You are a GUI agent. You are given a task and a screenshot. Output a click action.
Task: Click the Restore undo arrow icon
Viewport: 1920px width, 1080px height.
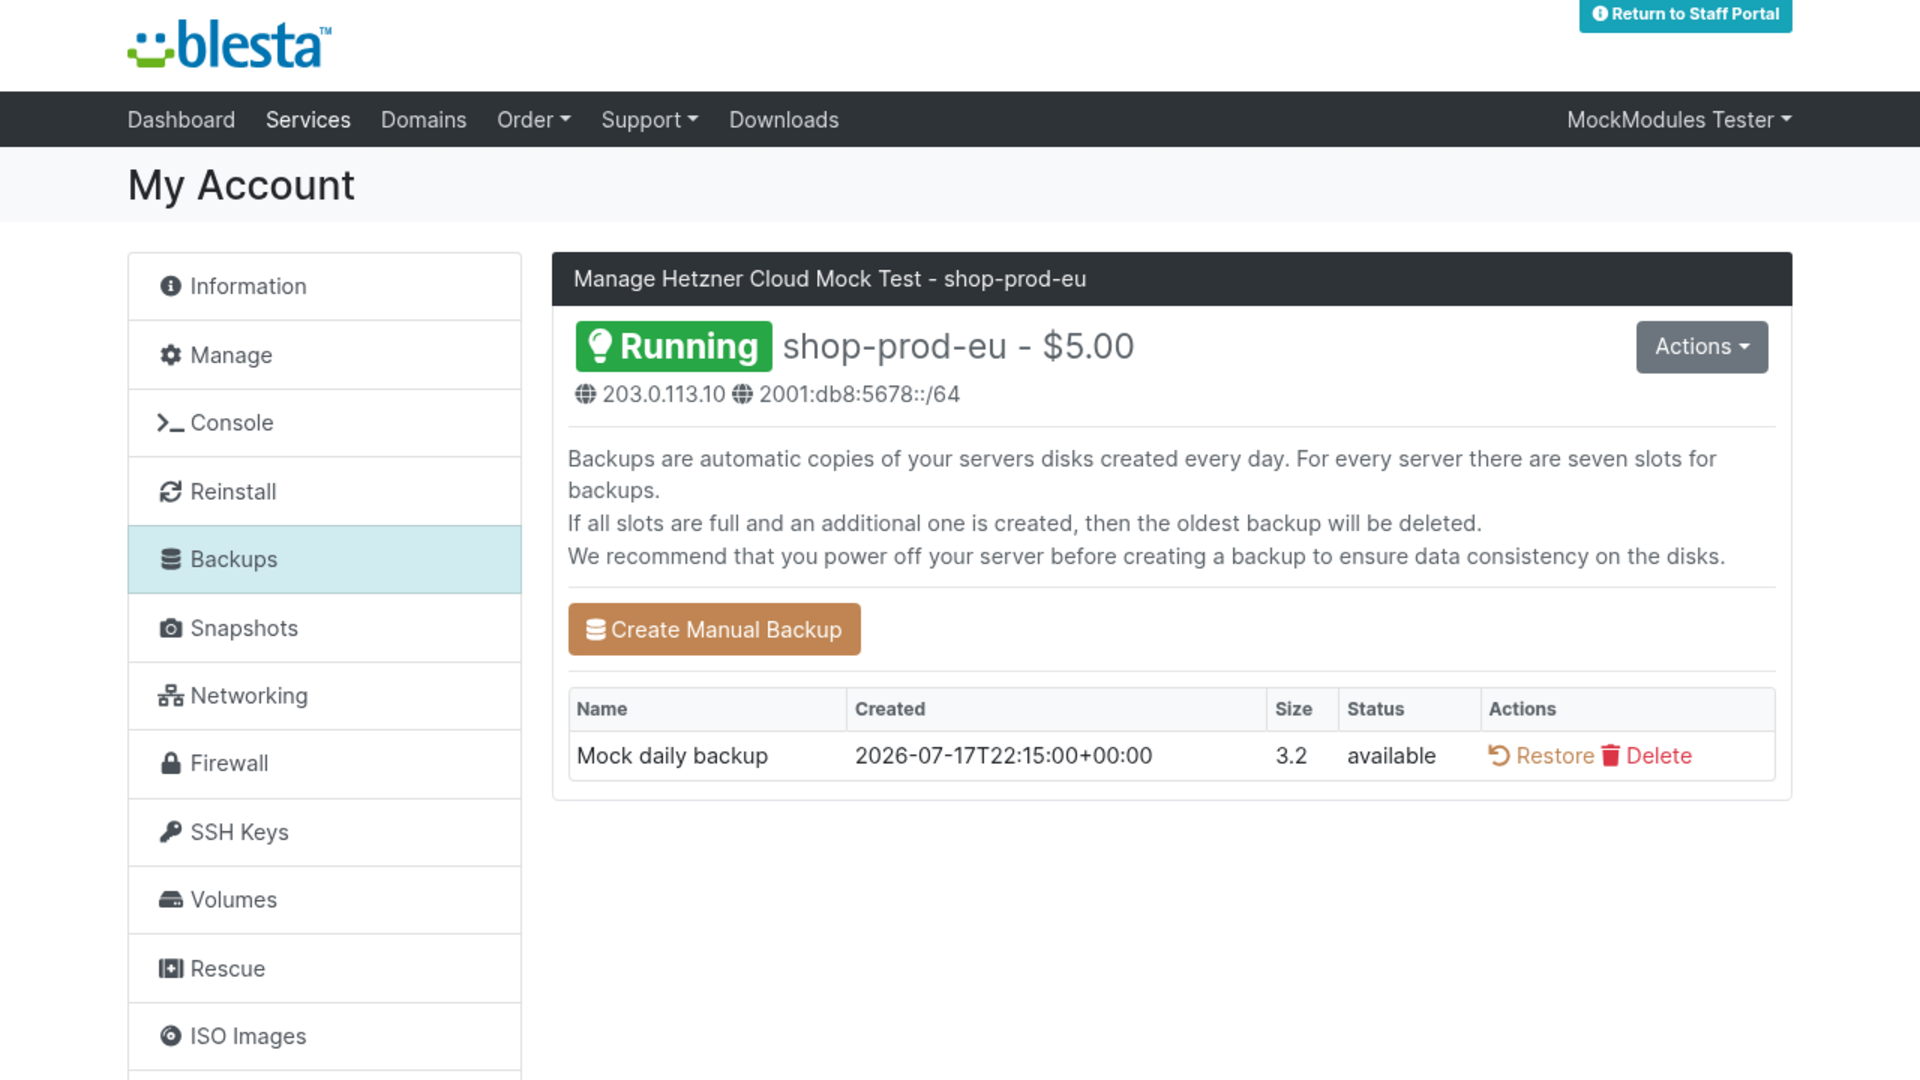[x=1499, y=756]
